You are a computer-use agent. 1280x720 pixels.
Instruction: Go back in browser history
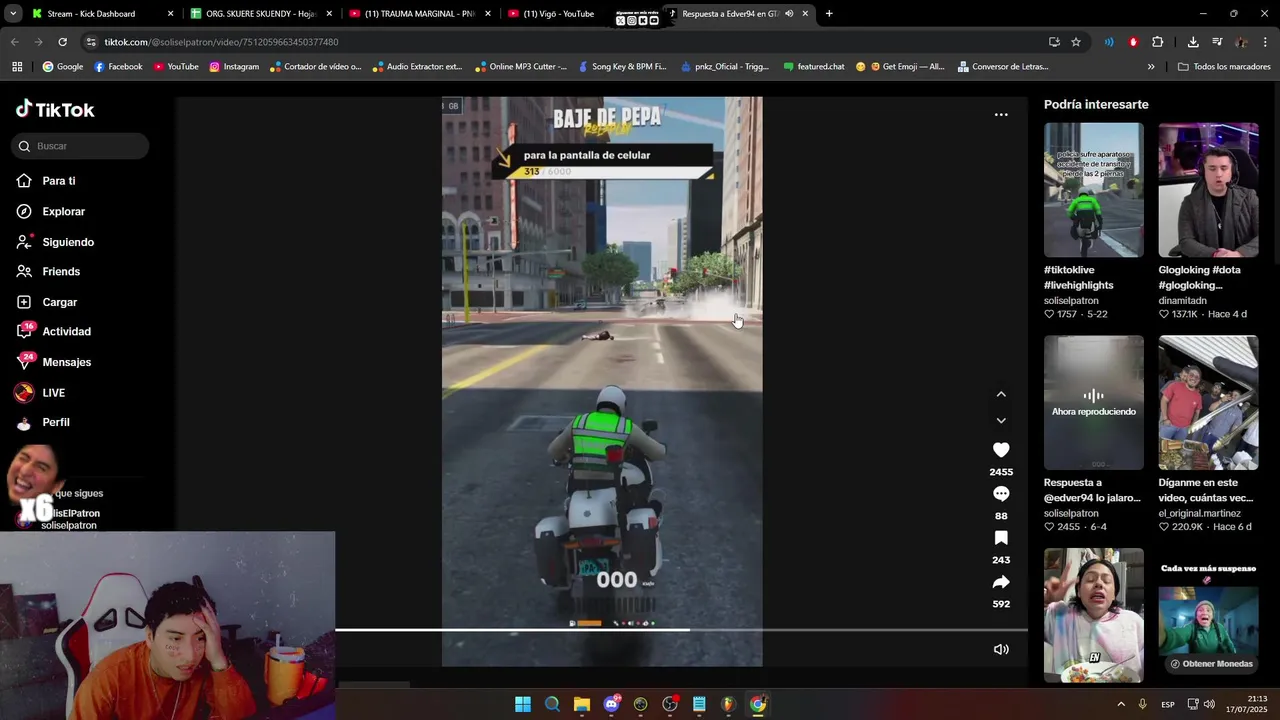click(14, 42)
